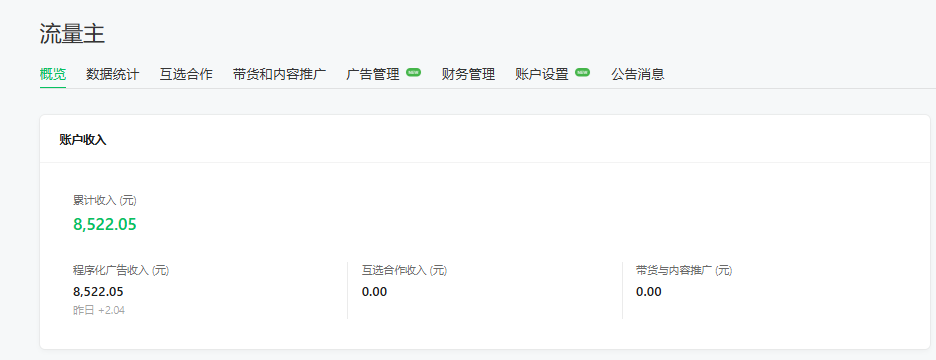Click the 0.00 value under 互选合作收入
This screenshot has height=360, width=936.
point(374,292)
